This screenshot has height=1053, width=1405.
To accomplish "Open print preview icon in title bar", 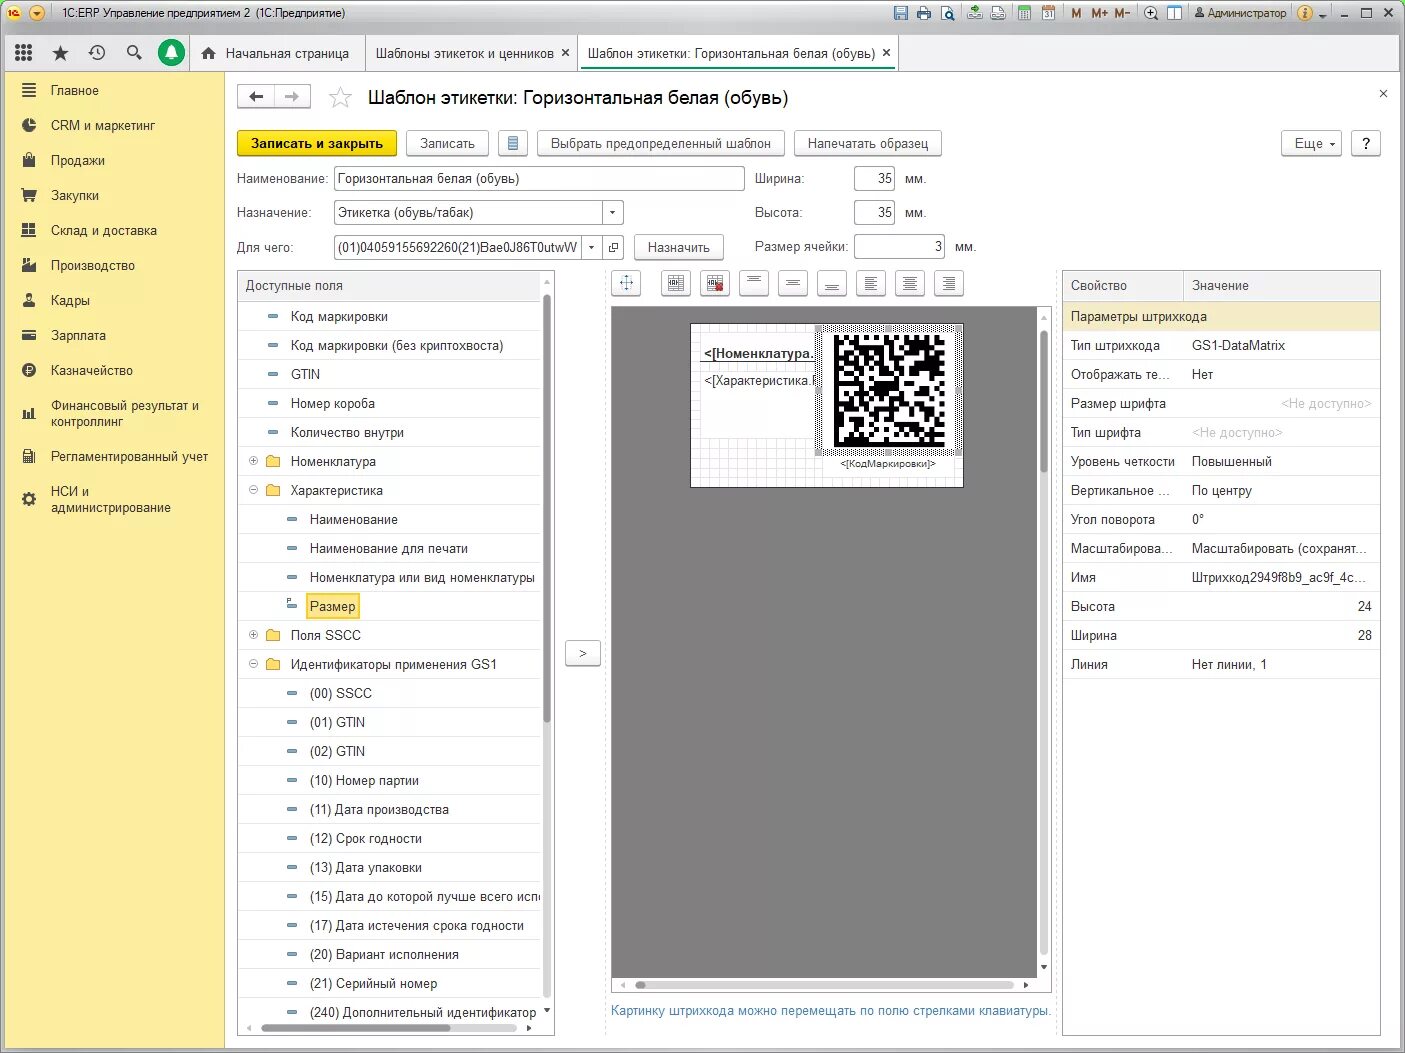I will [x=946, y=13].
